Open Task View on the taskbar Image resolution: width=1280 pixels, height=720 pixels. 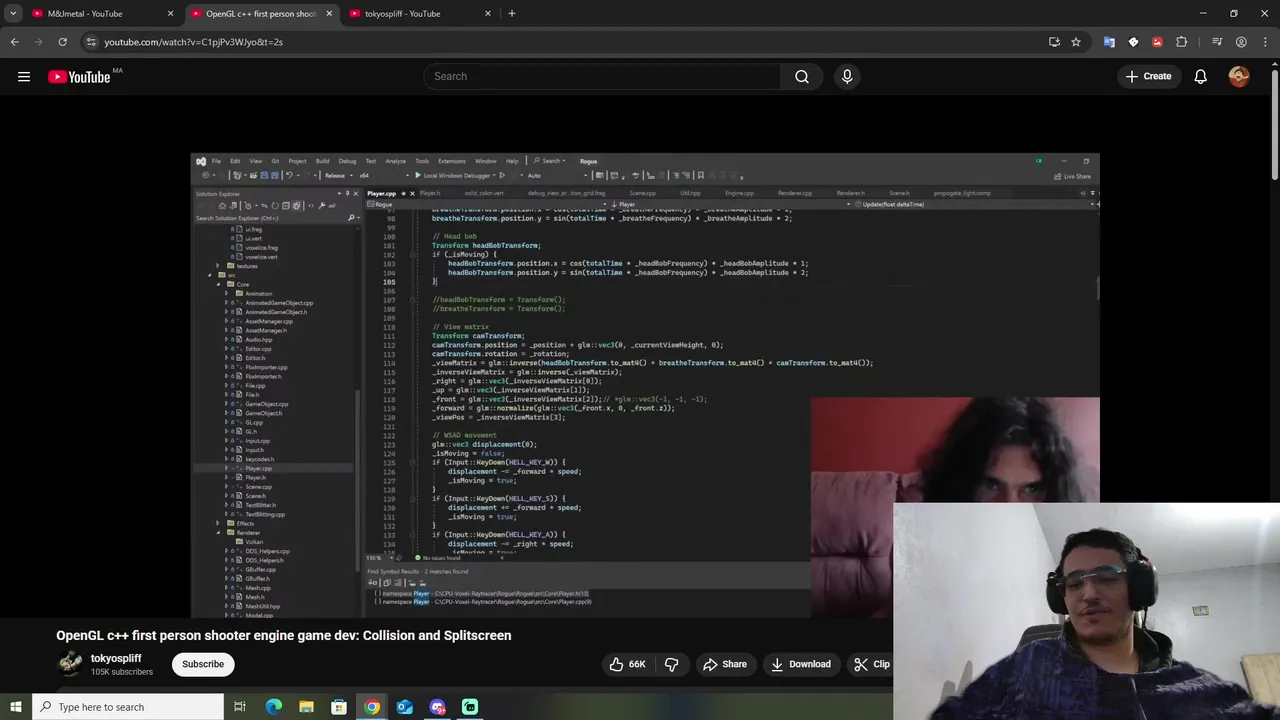240,707
